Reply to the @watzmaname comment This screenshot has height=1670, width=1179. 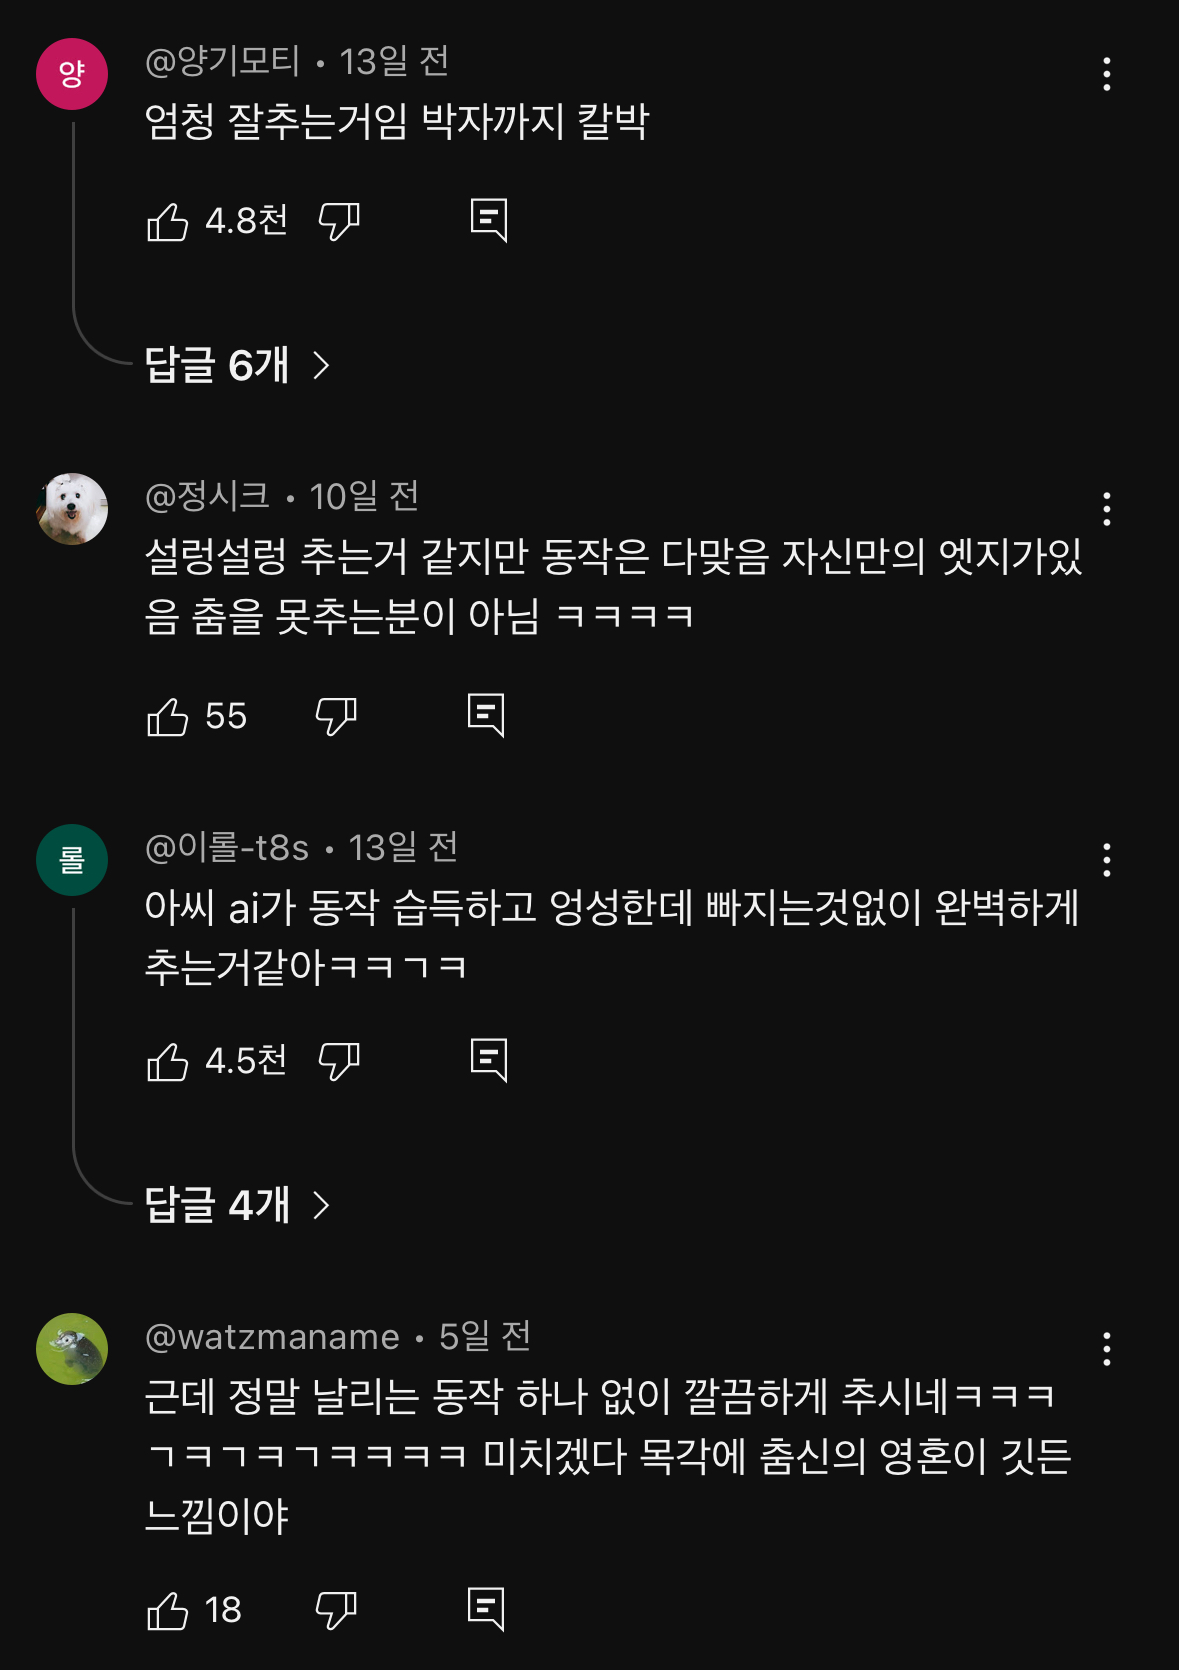click(x=486, y=1609)
